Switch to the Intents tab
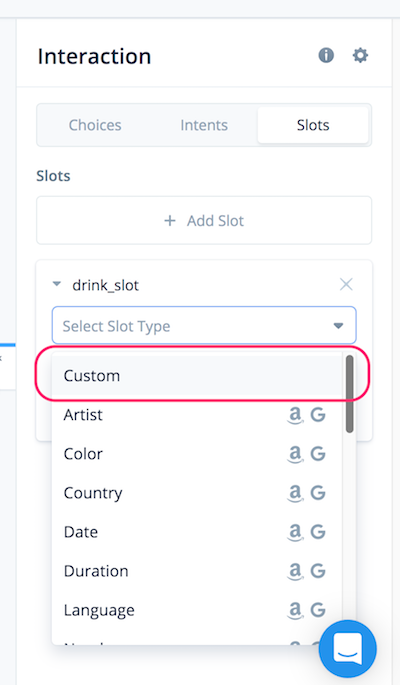Screen dimensions: 400x685 [204, 125]
